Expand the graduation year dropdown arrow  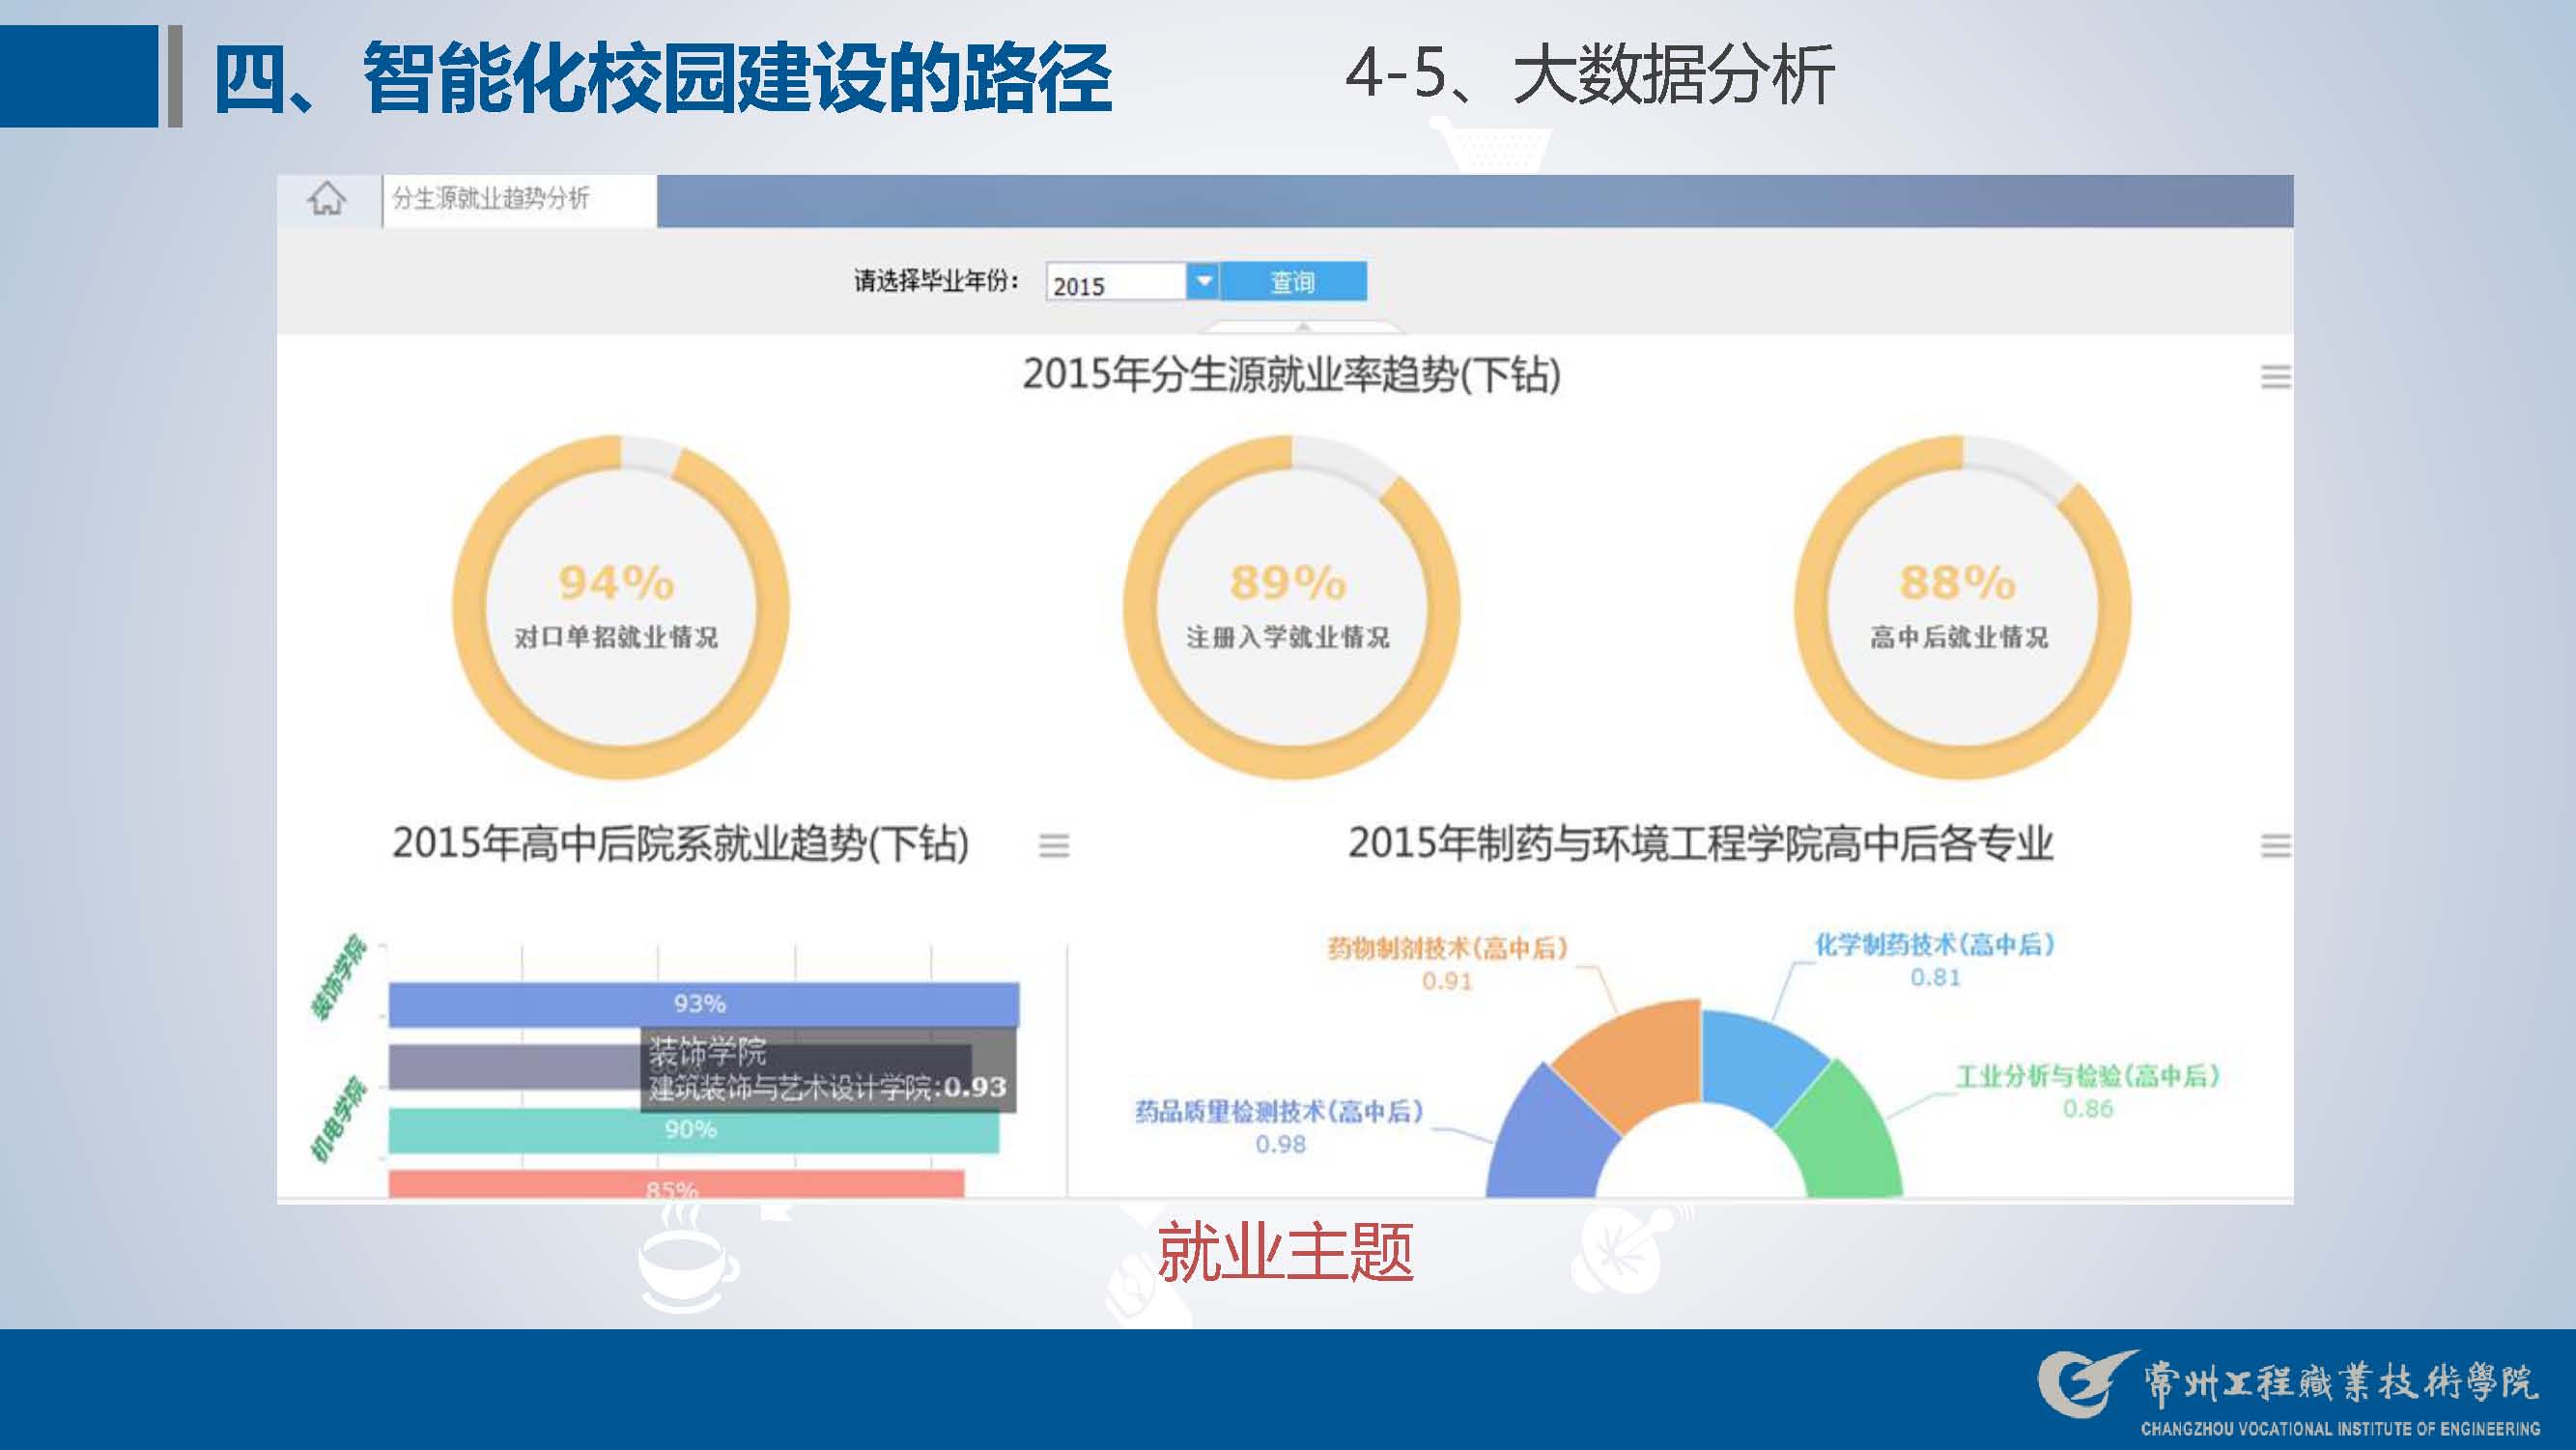click(x=1203, y=282)
